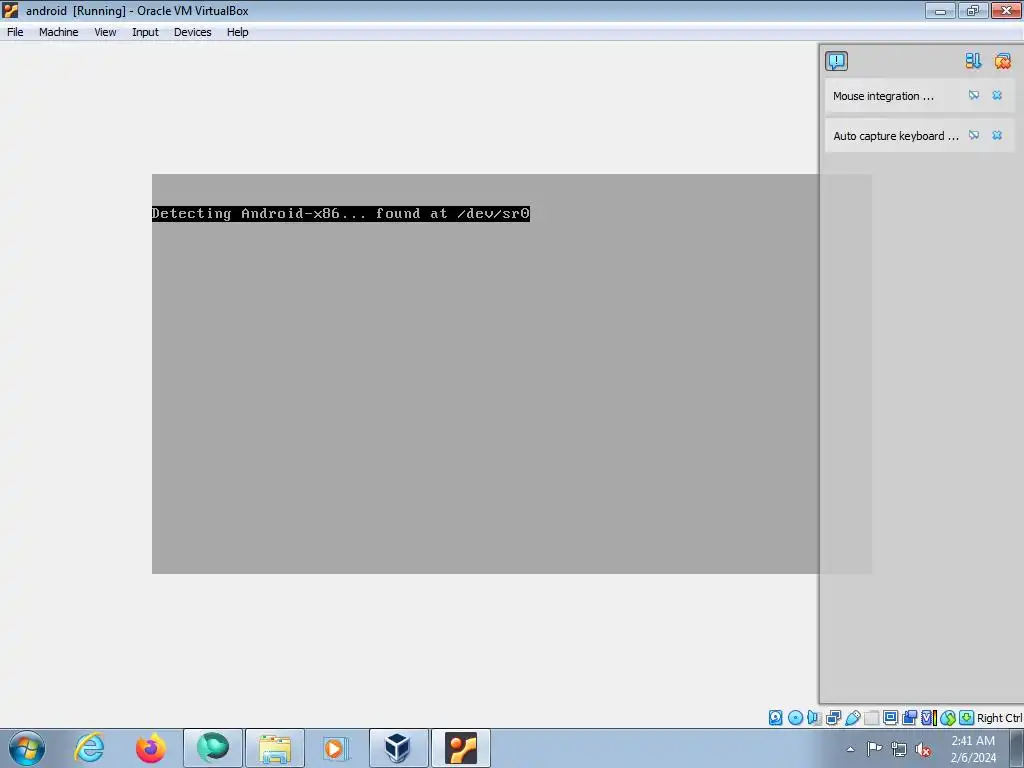Dismiss the Mouse integration notification
1024x768 pixels.
pos(997,95)
